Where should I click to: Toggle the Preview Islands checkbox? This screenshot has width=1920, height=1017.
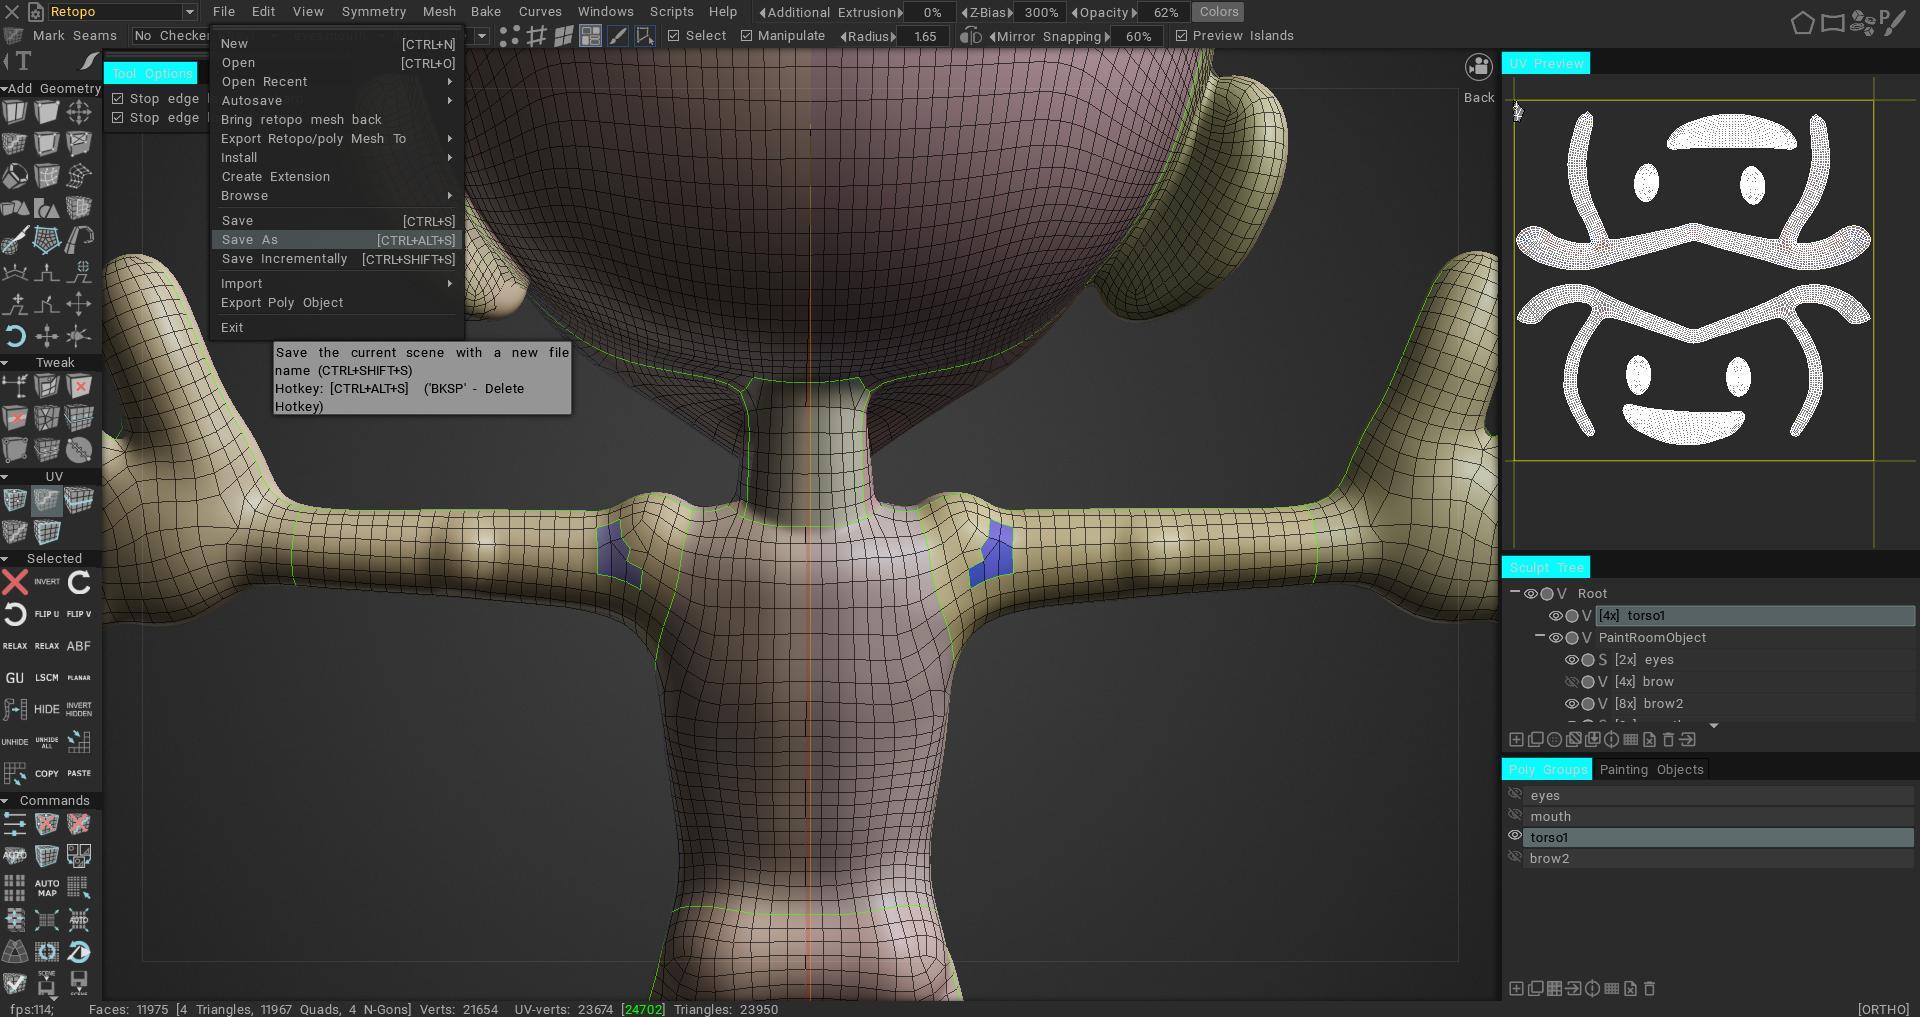point(1181,36)
